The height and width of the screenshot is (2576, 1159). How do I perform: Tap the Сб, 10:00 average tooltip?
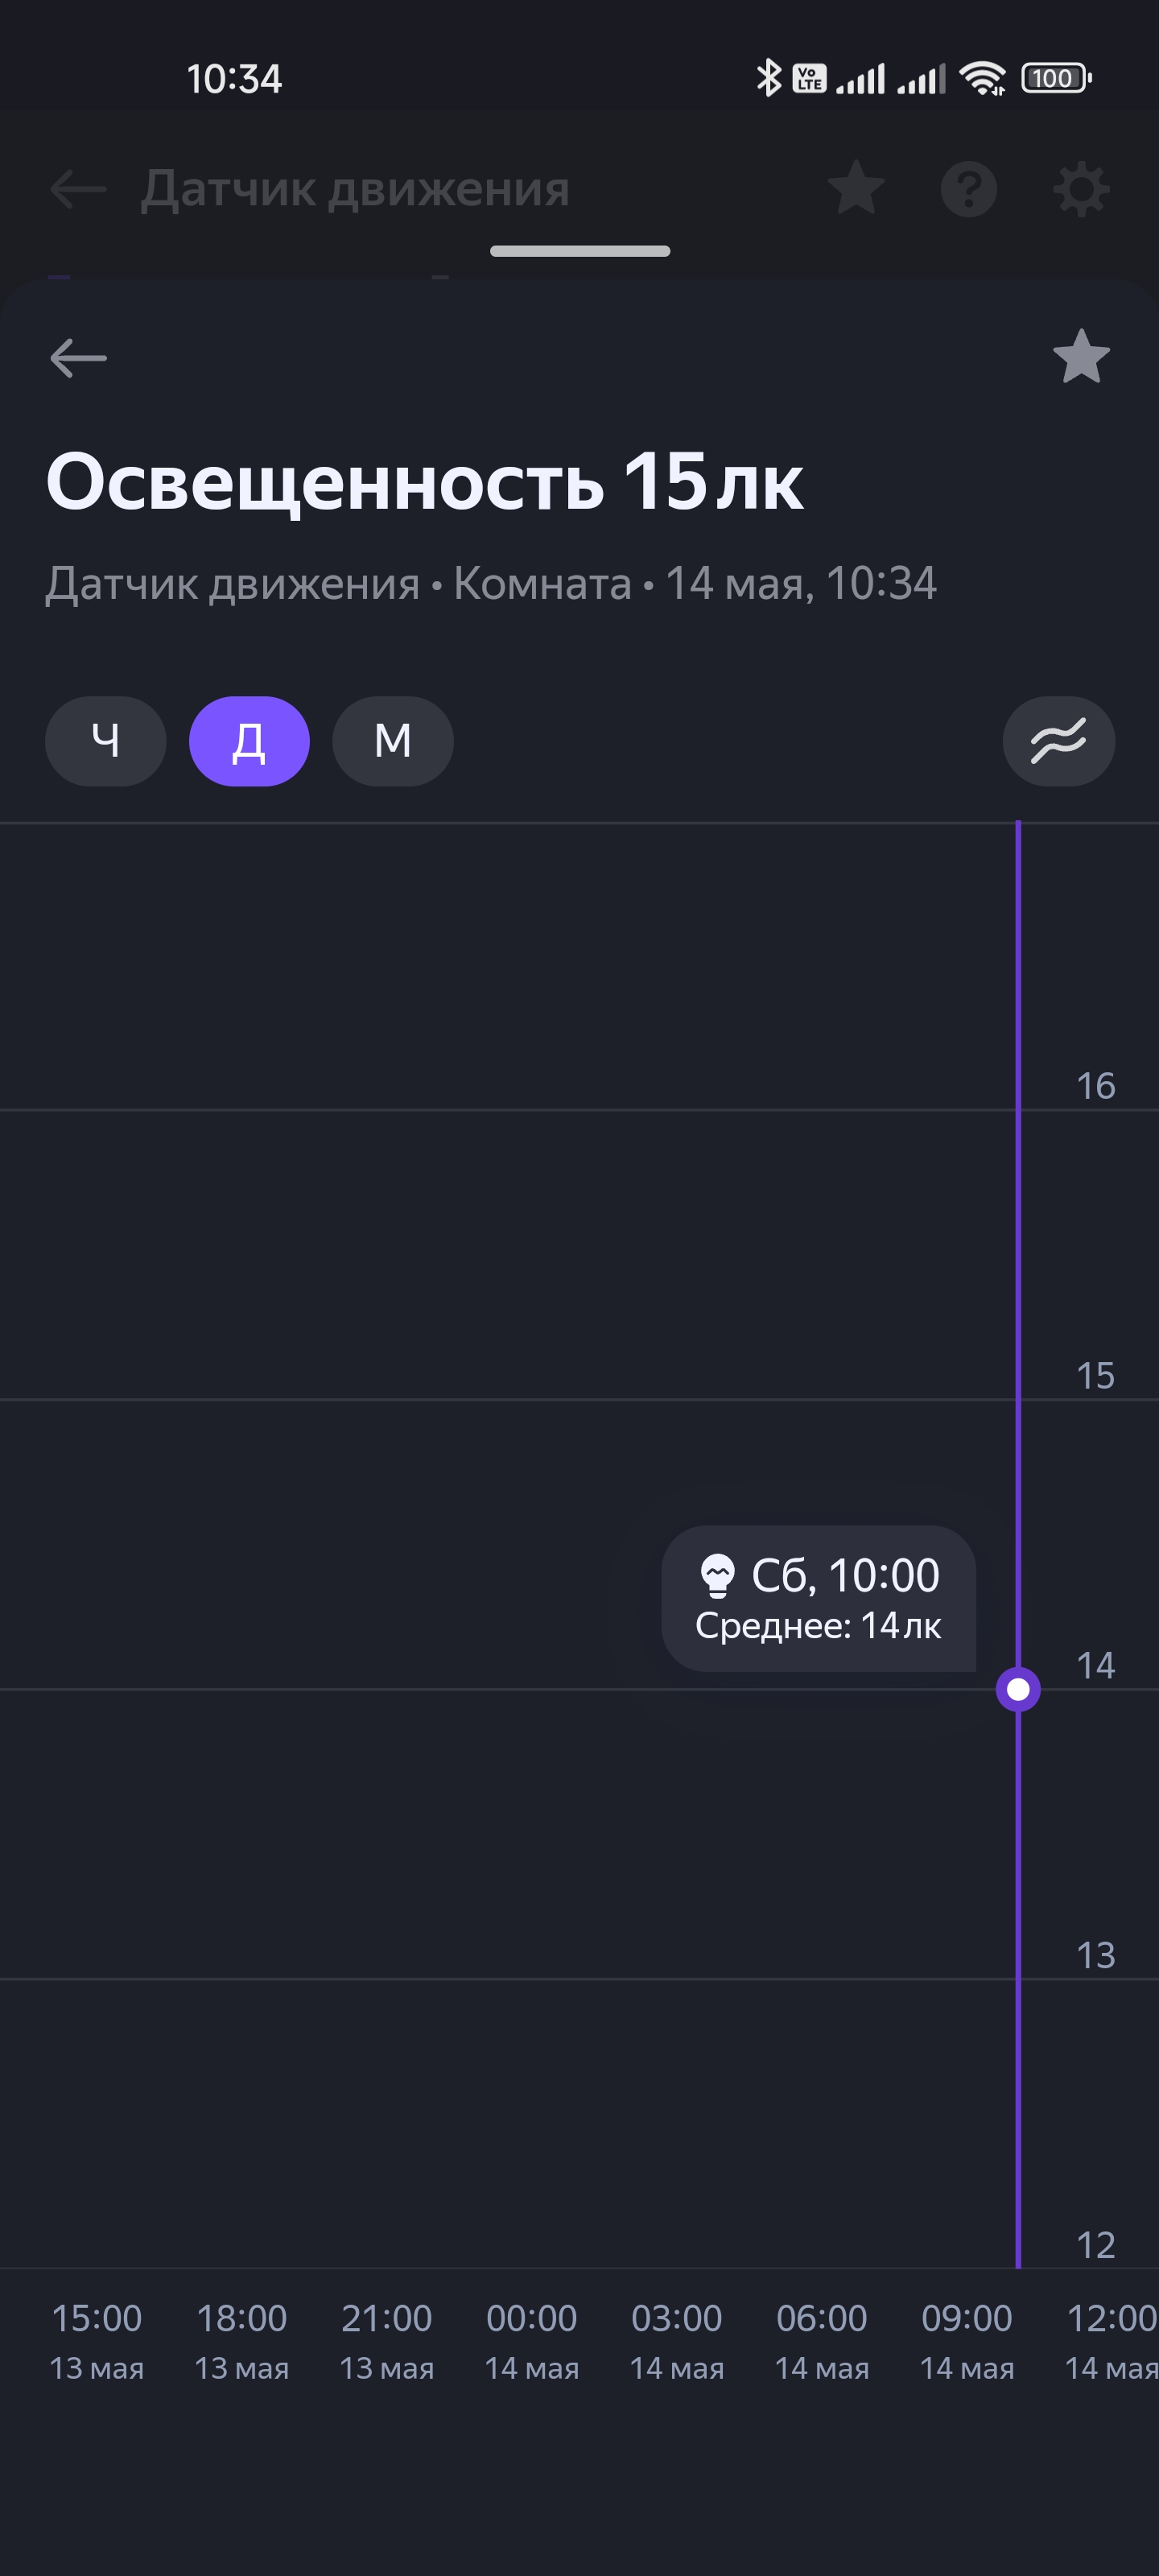pyautogui.click(x=818, y=1598)
